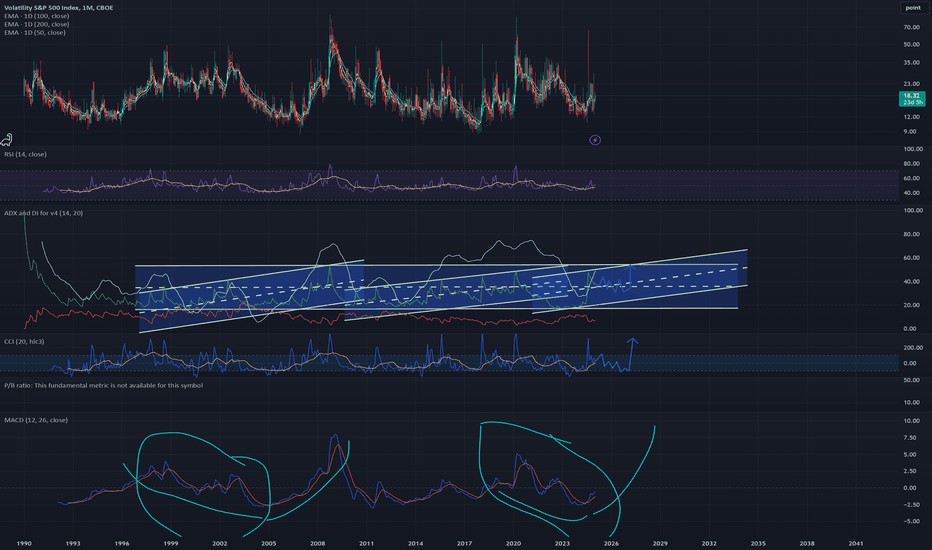
Task: Click the 2008 label on time axis
Action: point(317,543)
